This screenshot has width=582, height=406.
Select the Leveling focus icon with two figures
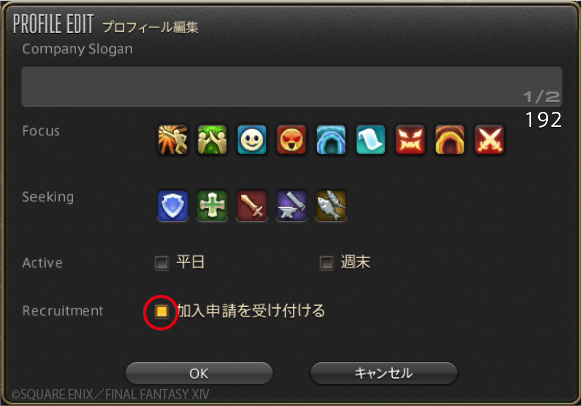212,140
